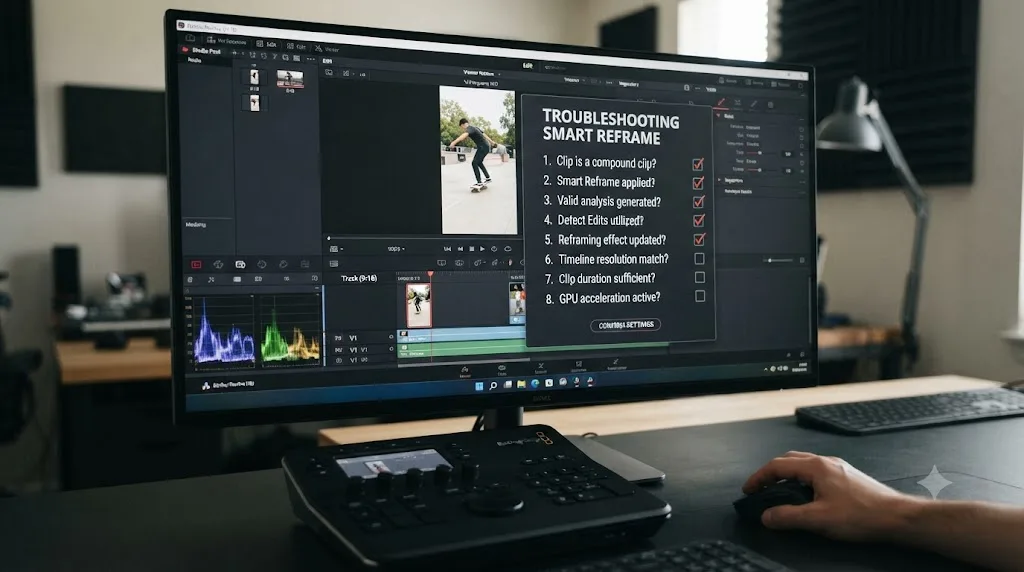Click the blue waveform scope
This screenshot has width=1024, height=572.
(x=224, y=329)
